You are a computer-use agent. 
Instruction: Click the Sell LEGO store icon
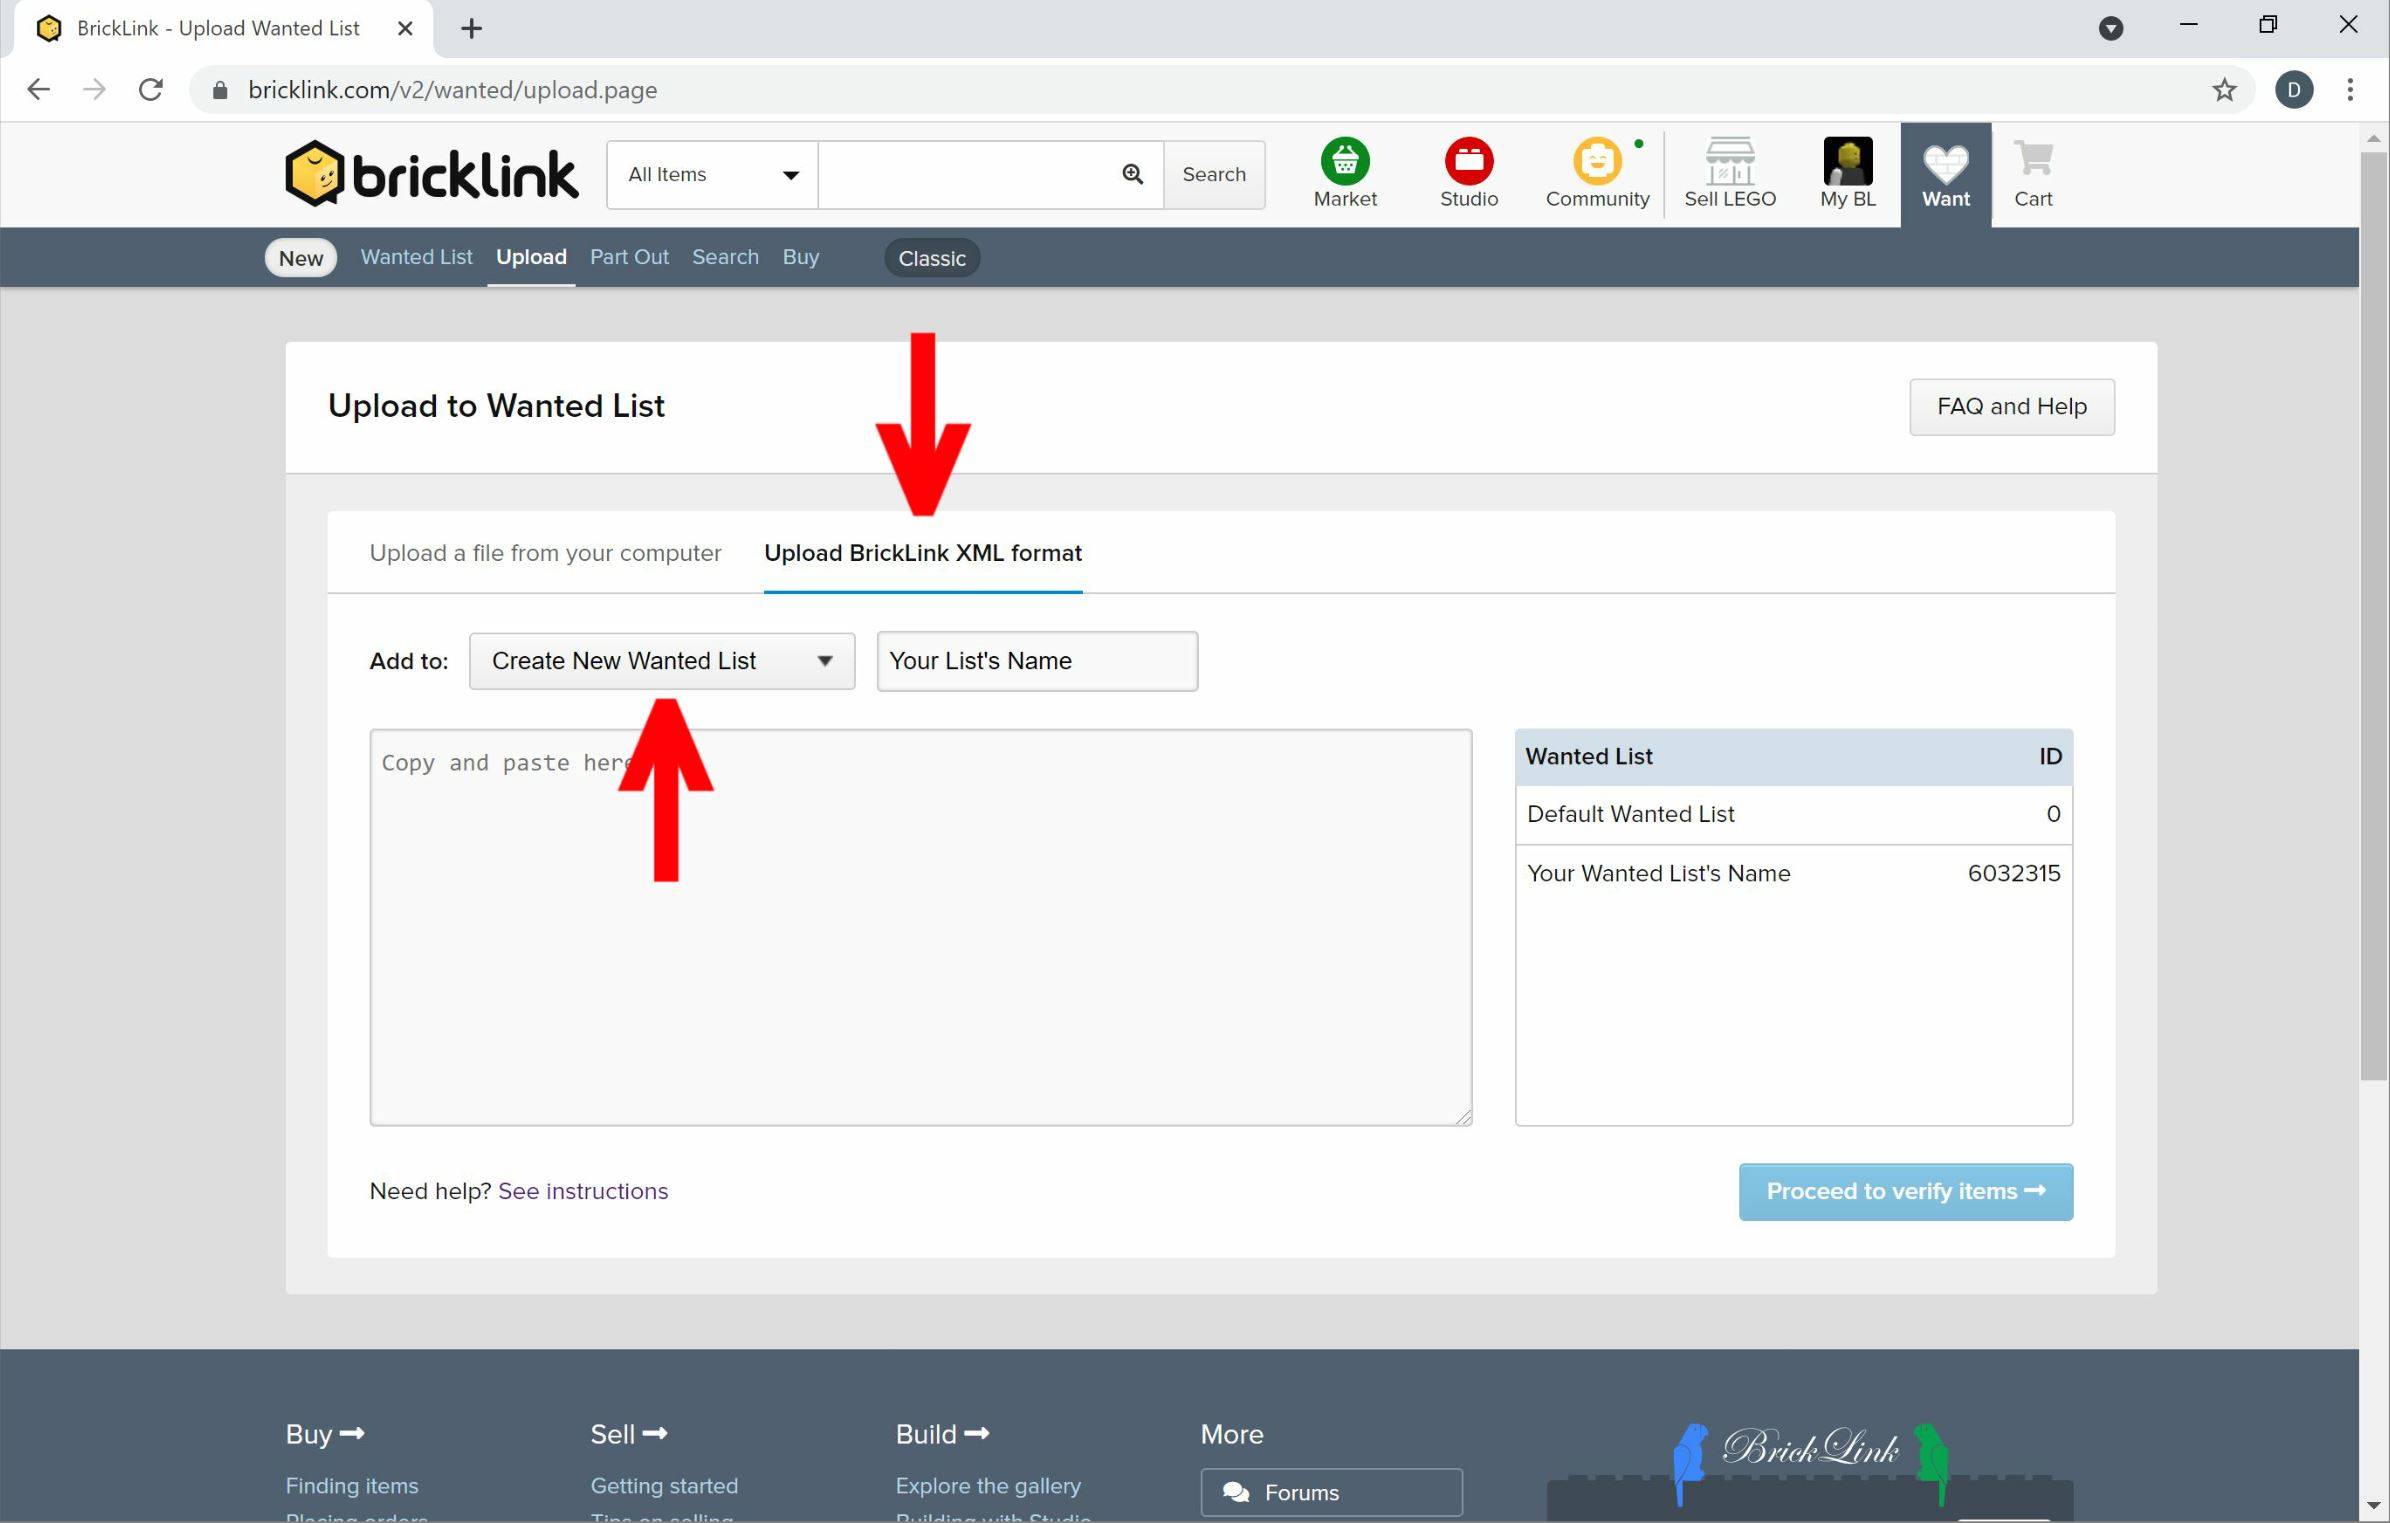point(1729,162)
